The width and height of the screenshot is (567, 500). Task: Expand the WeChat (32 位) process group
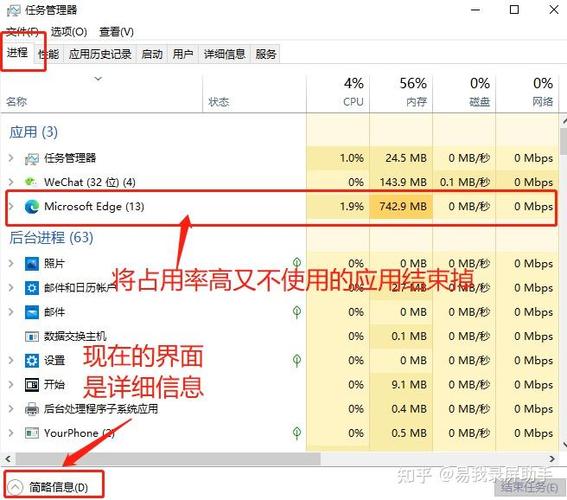pos(11,182)
